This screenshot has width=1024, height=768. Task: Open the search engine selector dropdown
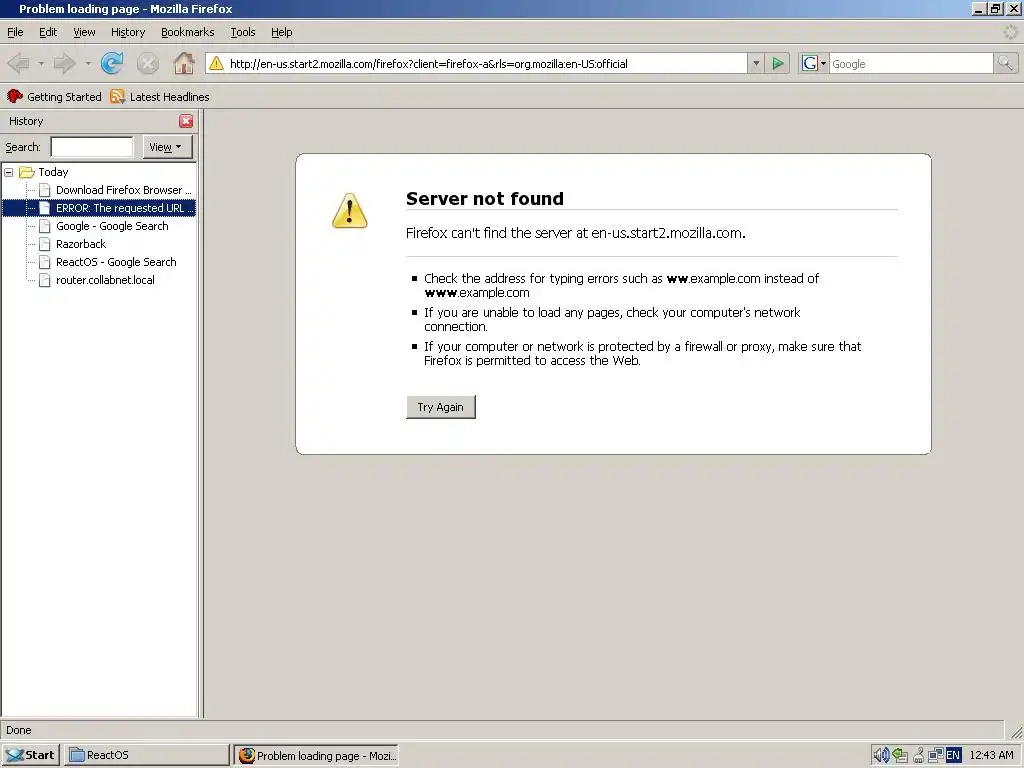point(823,63)
